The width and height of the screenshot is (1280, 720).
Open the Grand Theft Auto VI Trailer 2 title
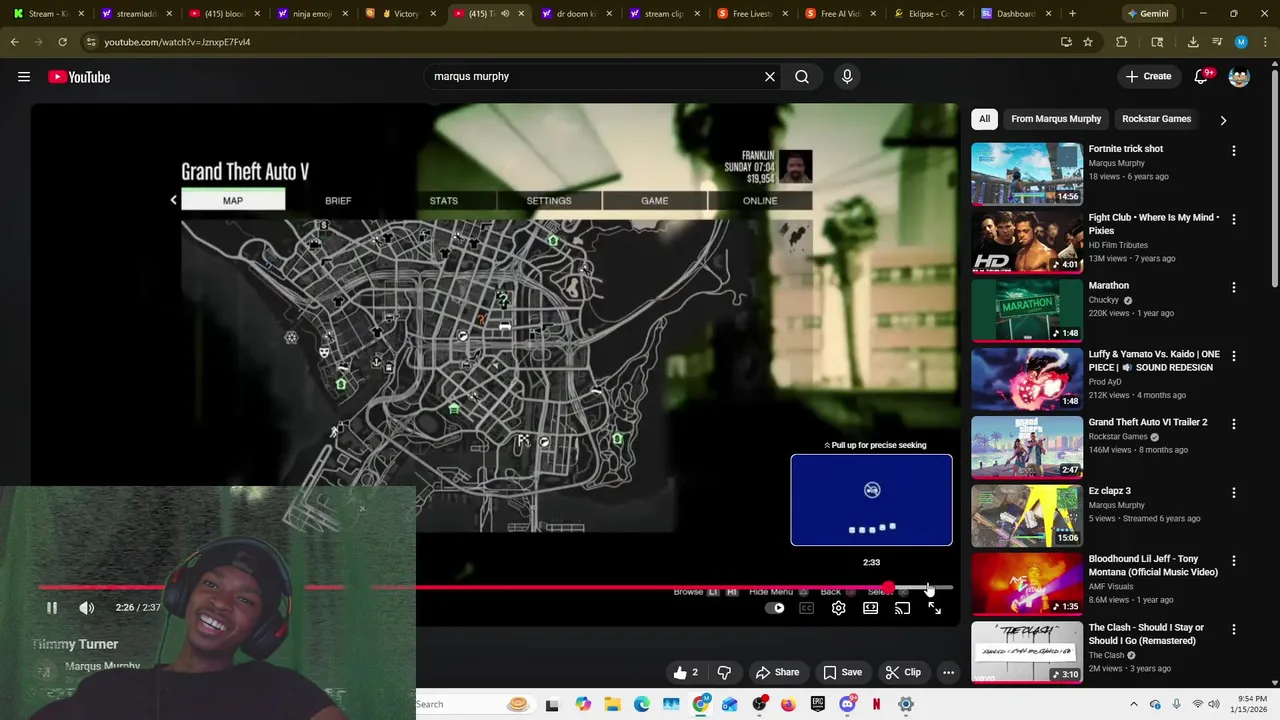point(1148,422)
